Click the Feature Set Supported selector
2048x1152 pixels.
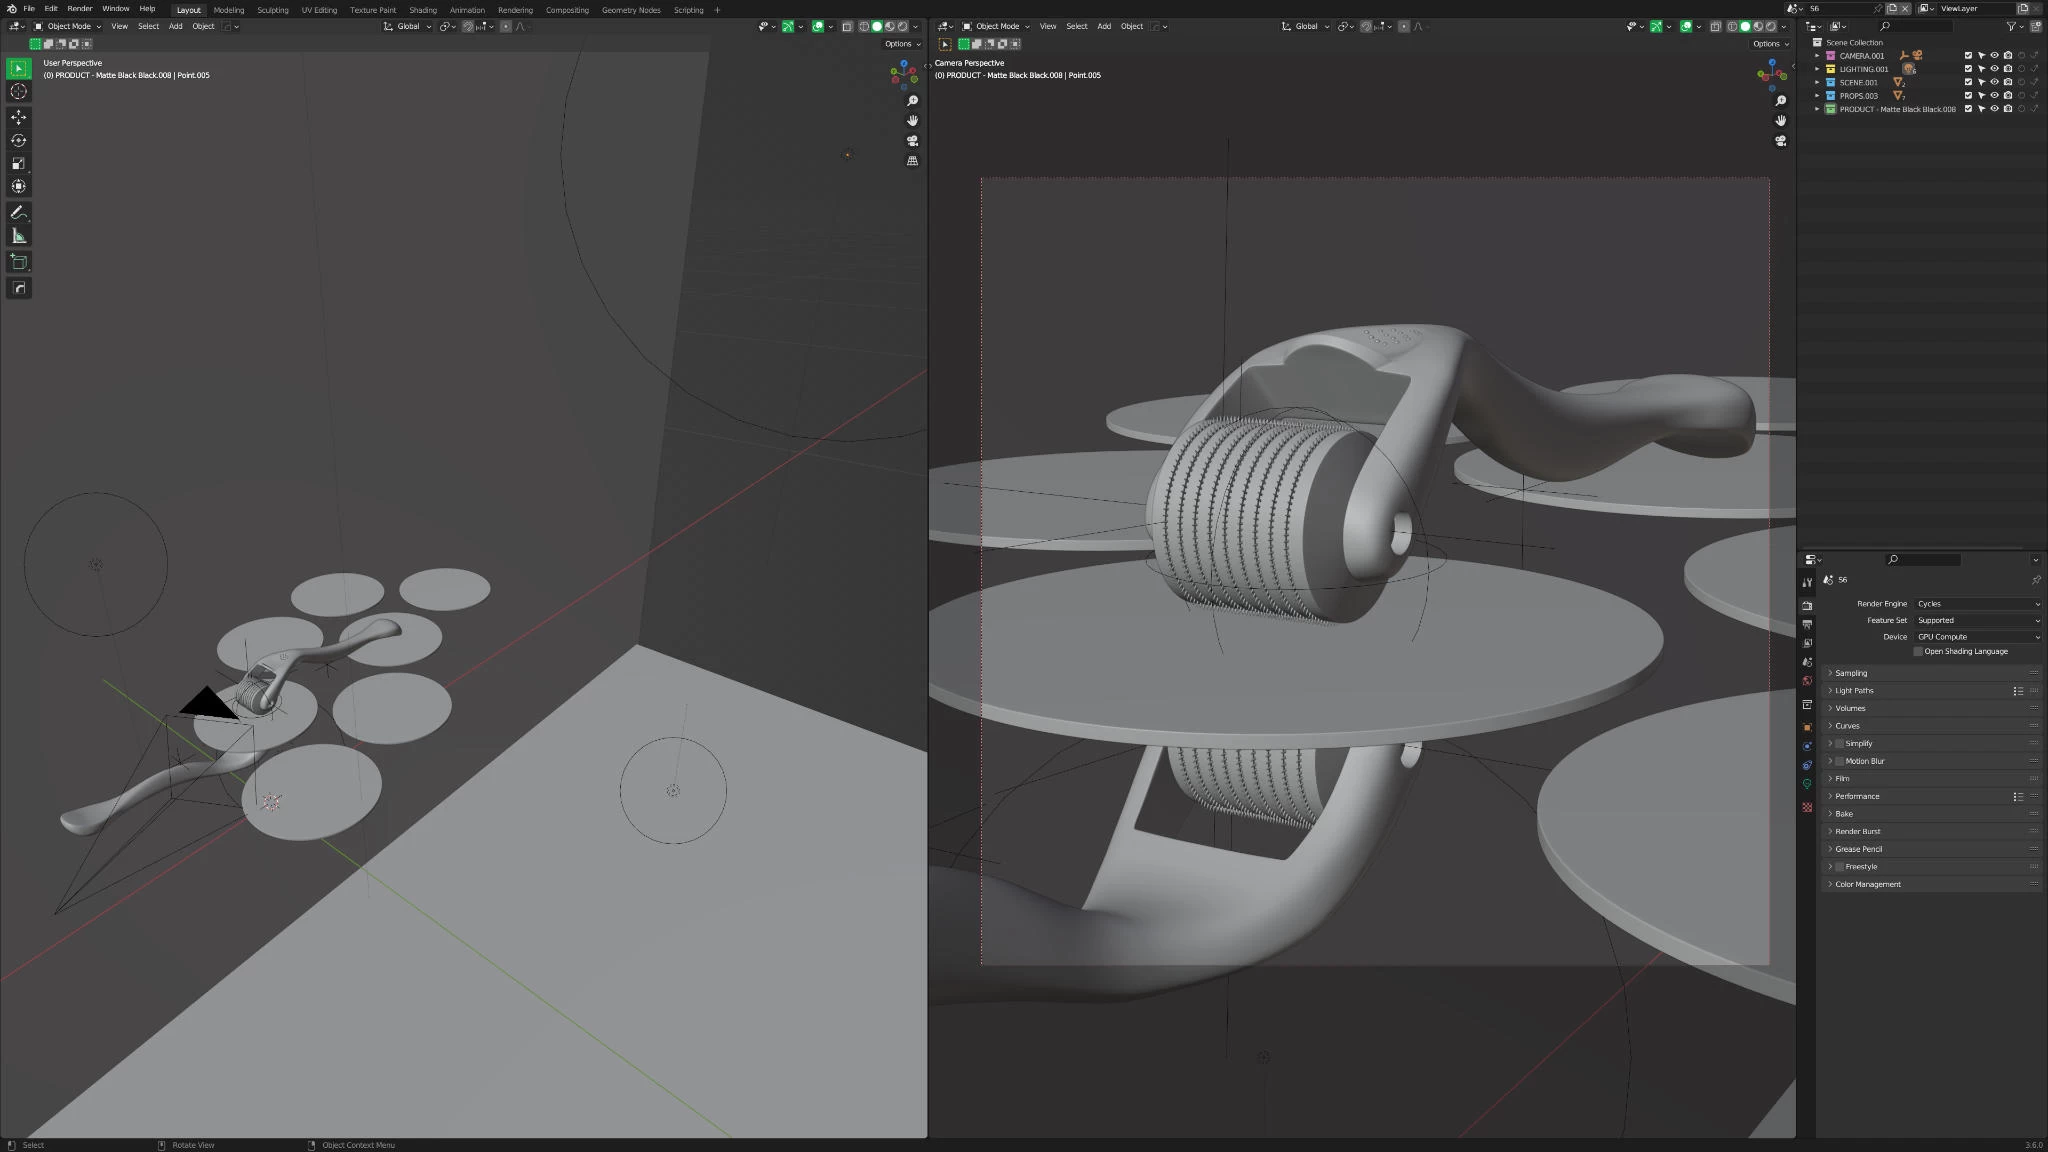coord(1977,620)
